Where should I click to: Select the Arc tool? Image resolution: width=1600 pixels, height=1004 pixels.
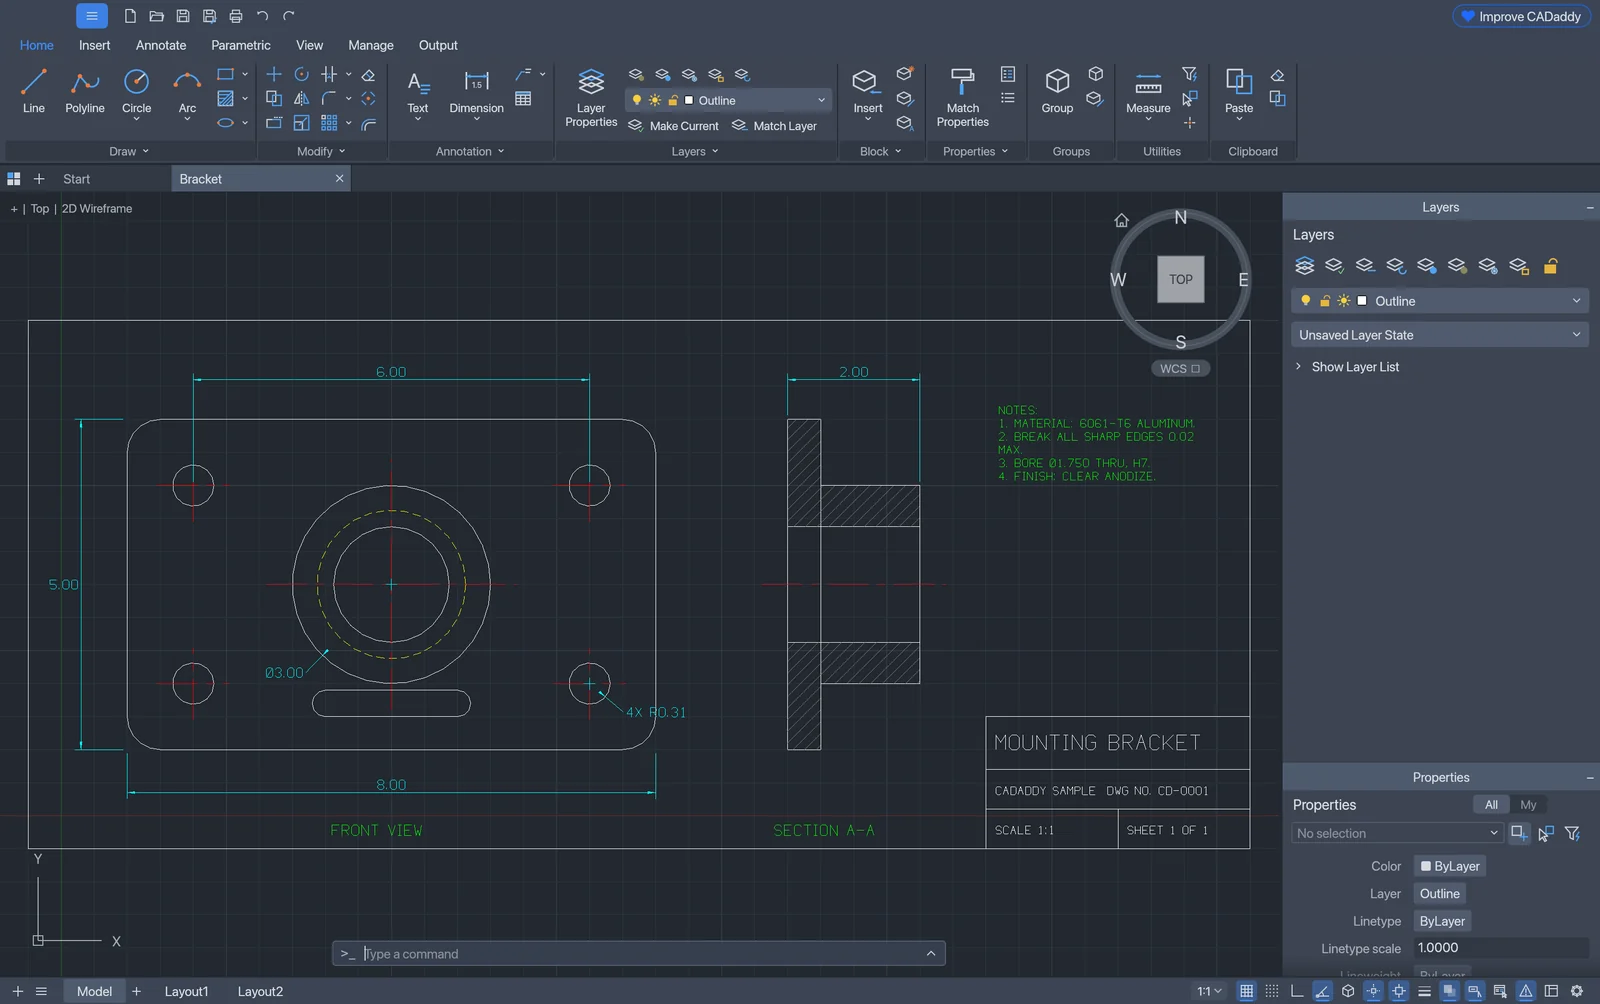tap(187, 91)
